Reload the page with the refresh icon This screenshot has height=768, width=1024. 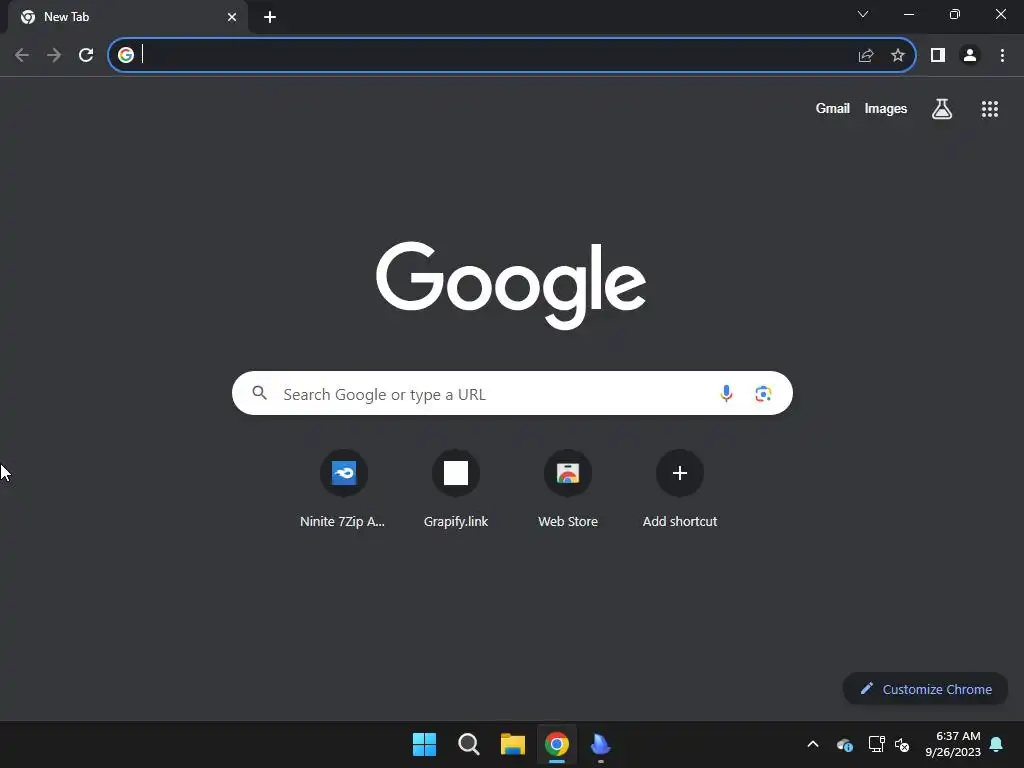(x=86, y=55)
